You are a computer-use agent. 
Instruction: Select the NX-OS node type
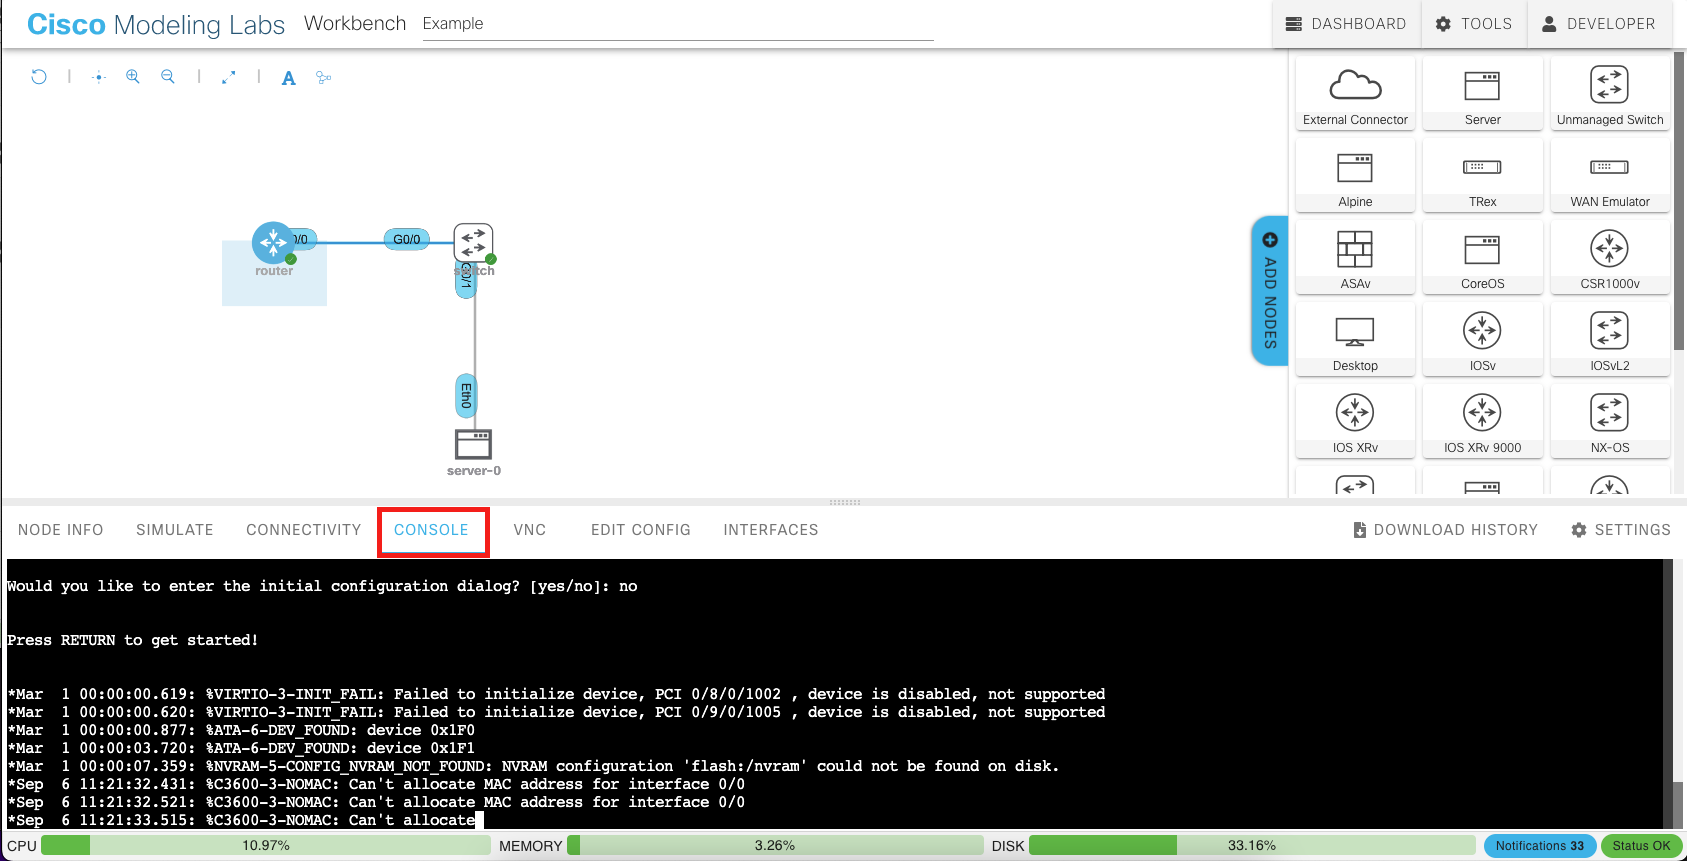[x=1610, y=423]
